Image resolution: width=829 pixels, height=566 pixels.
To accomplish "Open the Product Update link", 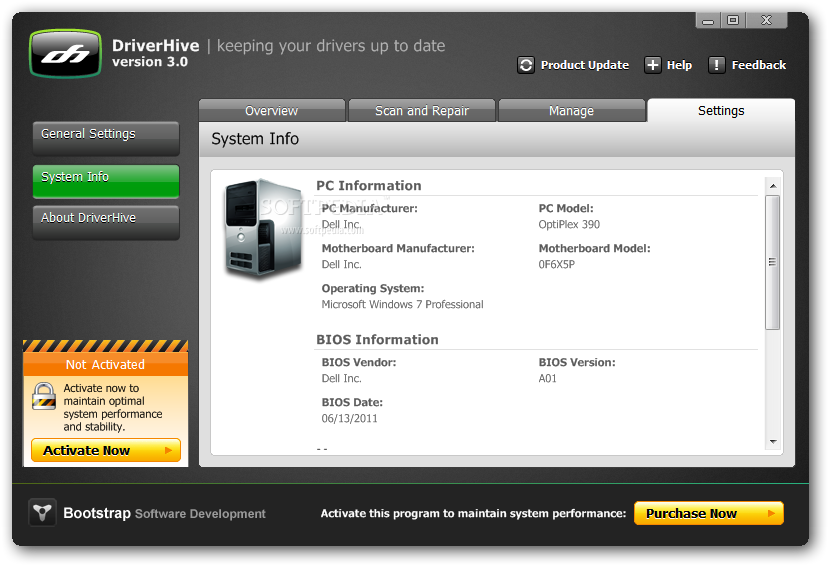I will [x=585, y=65].
